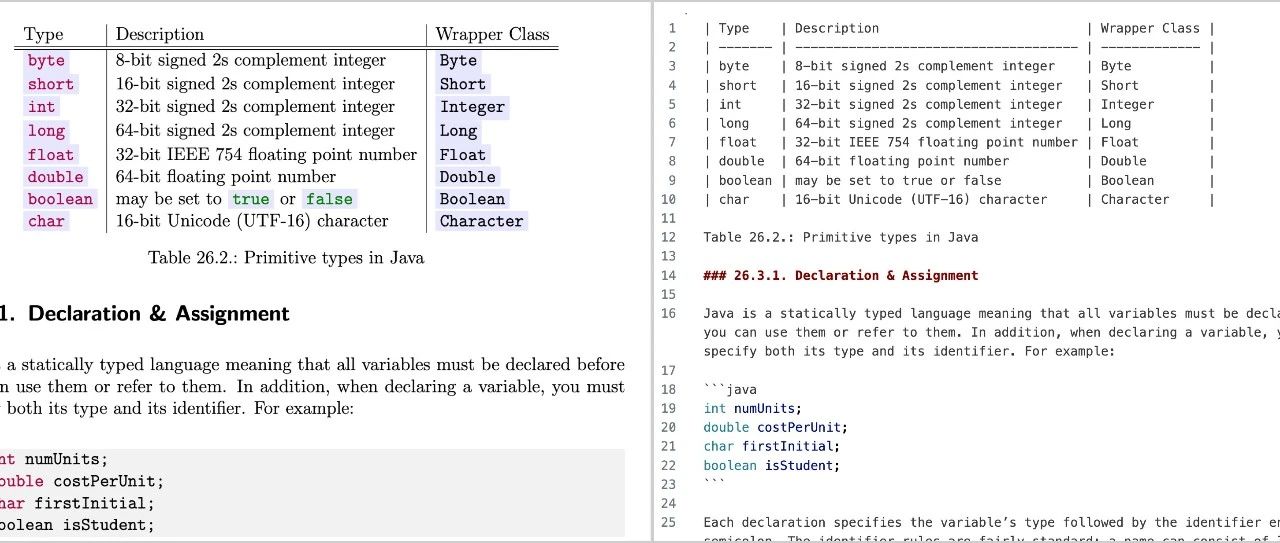
Task: Click '16-bit Unicode (UTF-16) character' in rendered table
Action: coord(252,220)
